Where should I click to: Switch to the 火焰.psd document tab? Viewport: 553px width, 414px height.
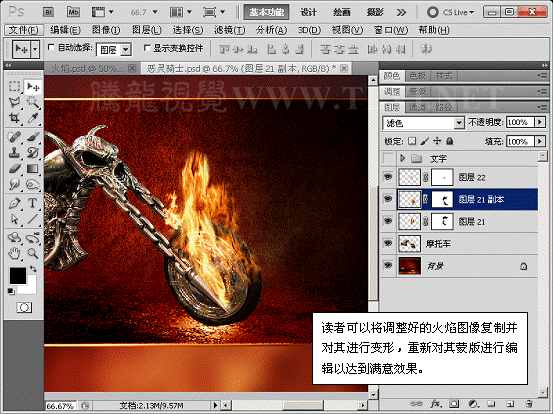click(x=91, y=68)
